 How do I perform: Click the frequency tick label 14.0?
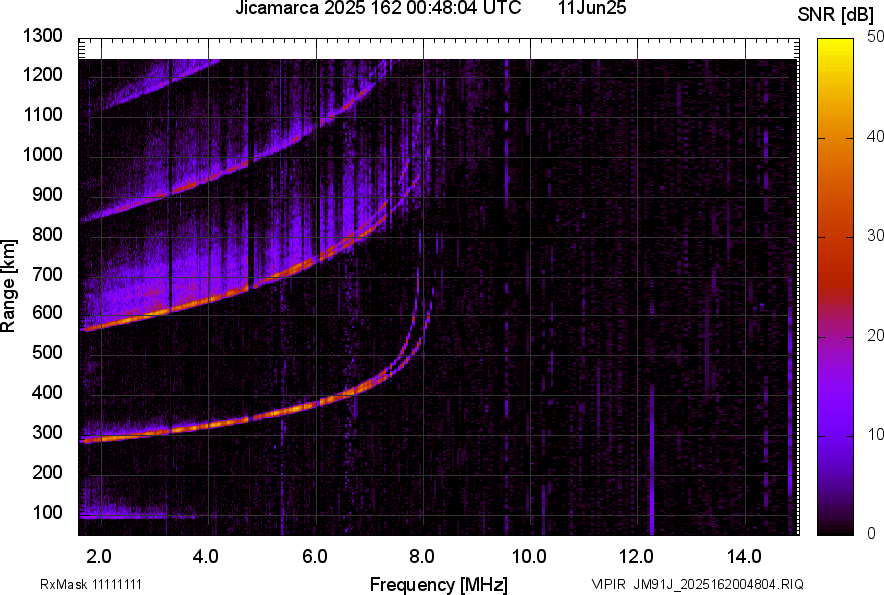(744, 557)
